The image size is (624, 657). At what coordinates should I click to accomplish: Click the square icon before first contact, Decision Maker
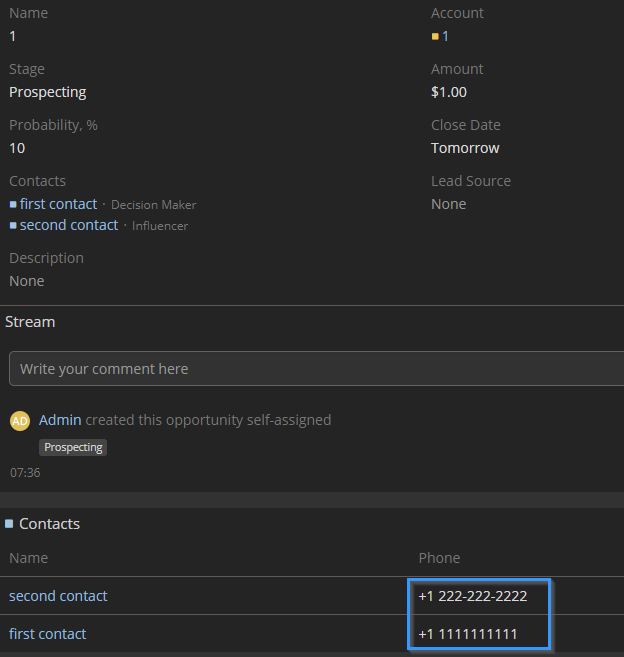tap(13, 205)
